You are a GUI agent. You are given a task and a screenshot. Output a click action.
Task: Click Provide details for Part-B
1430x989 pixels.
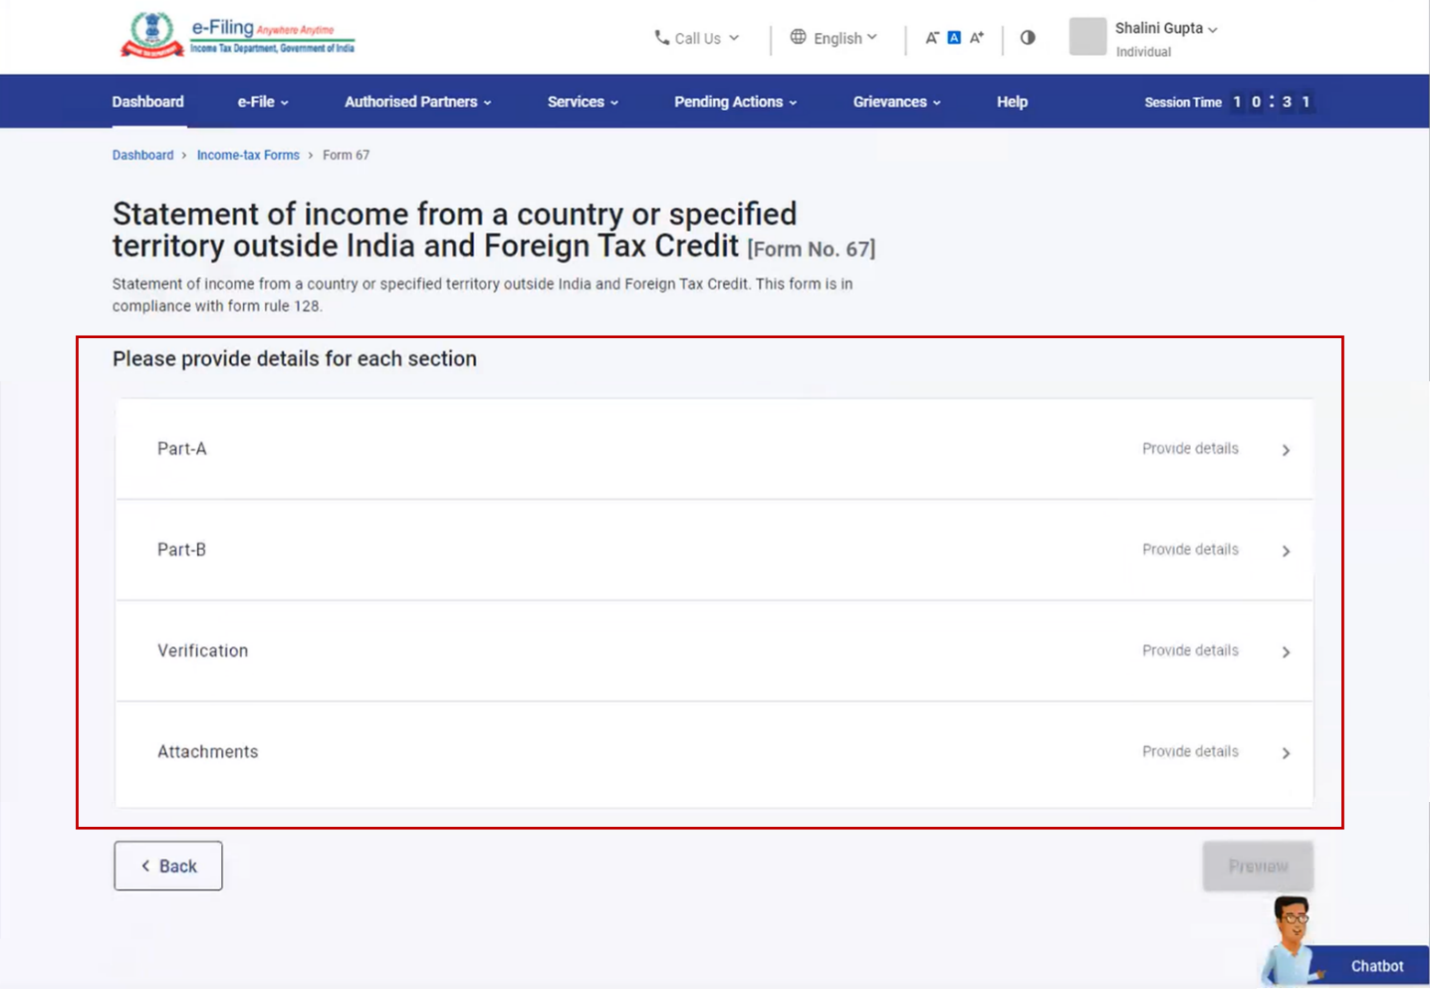[1190, 550]
